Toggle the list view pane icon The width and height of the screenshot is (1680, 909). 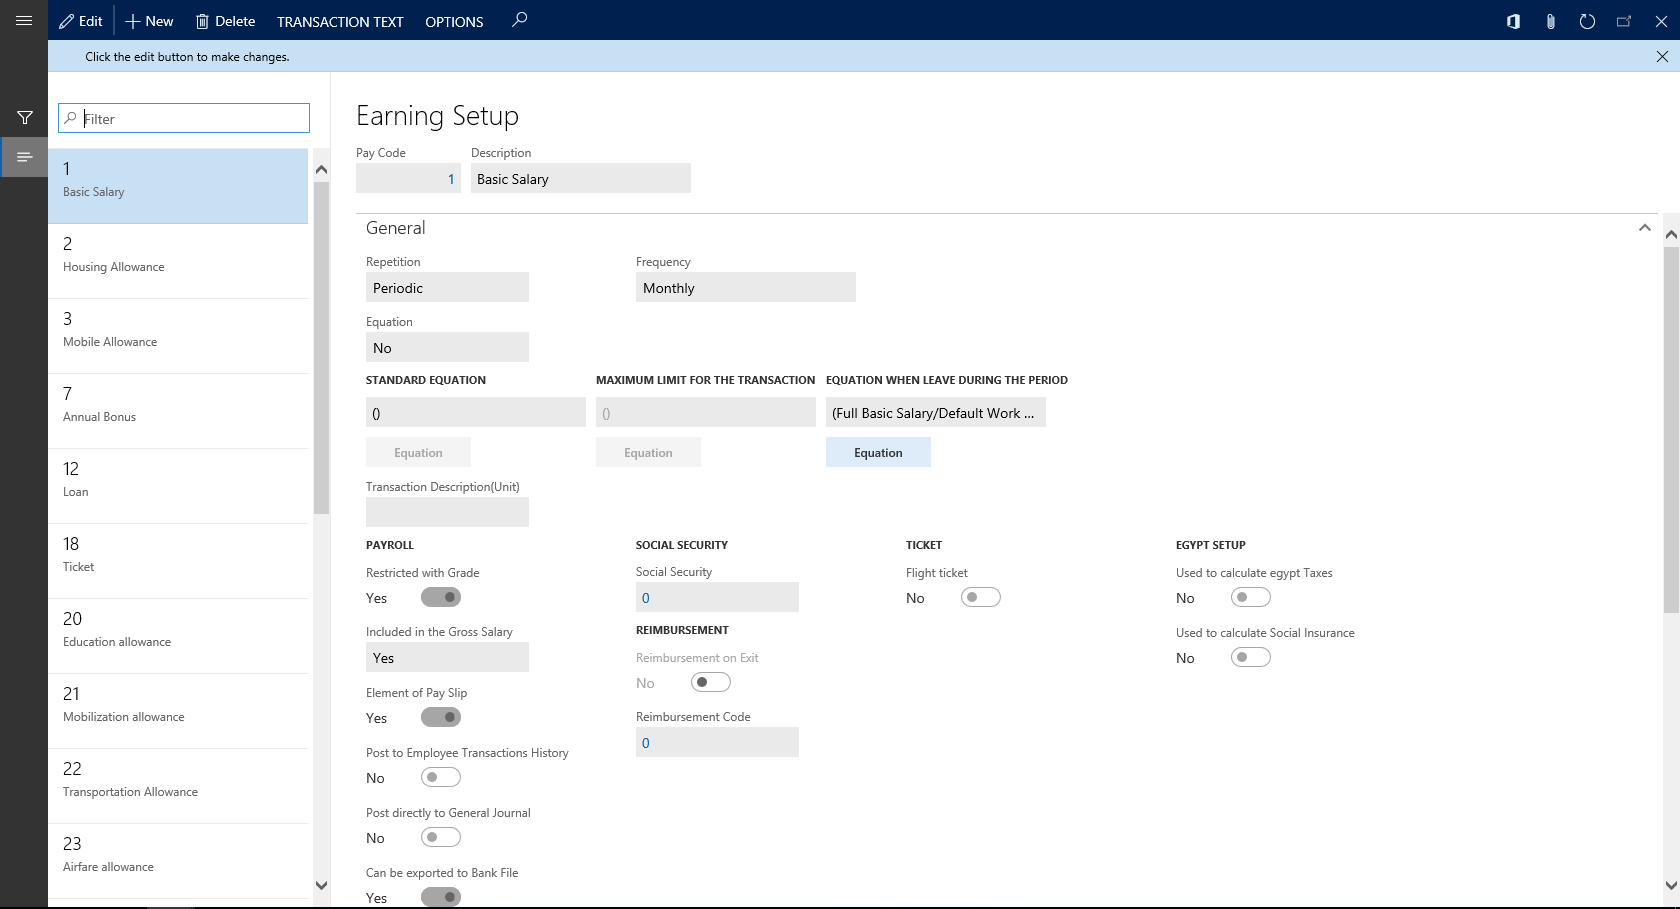(x=25, y=157)
